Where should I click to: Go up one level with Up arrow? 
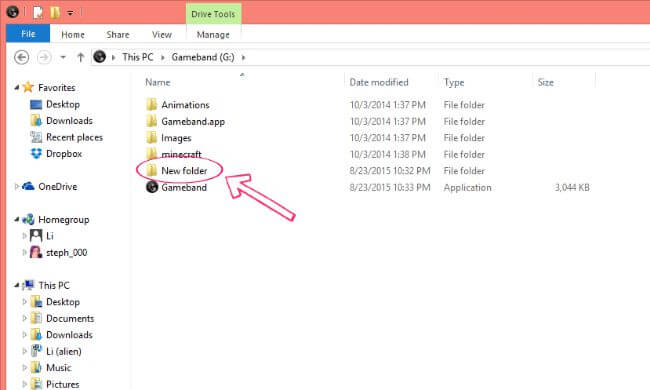(x=81, y=57)
